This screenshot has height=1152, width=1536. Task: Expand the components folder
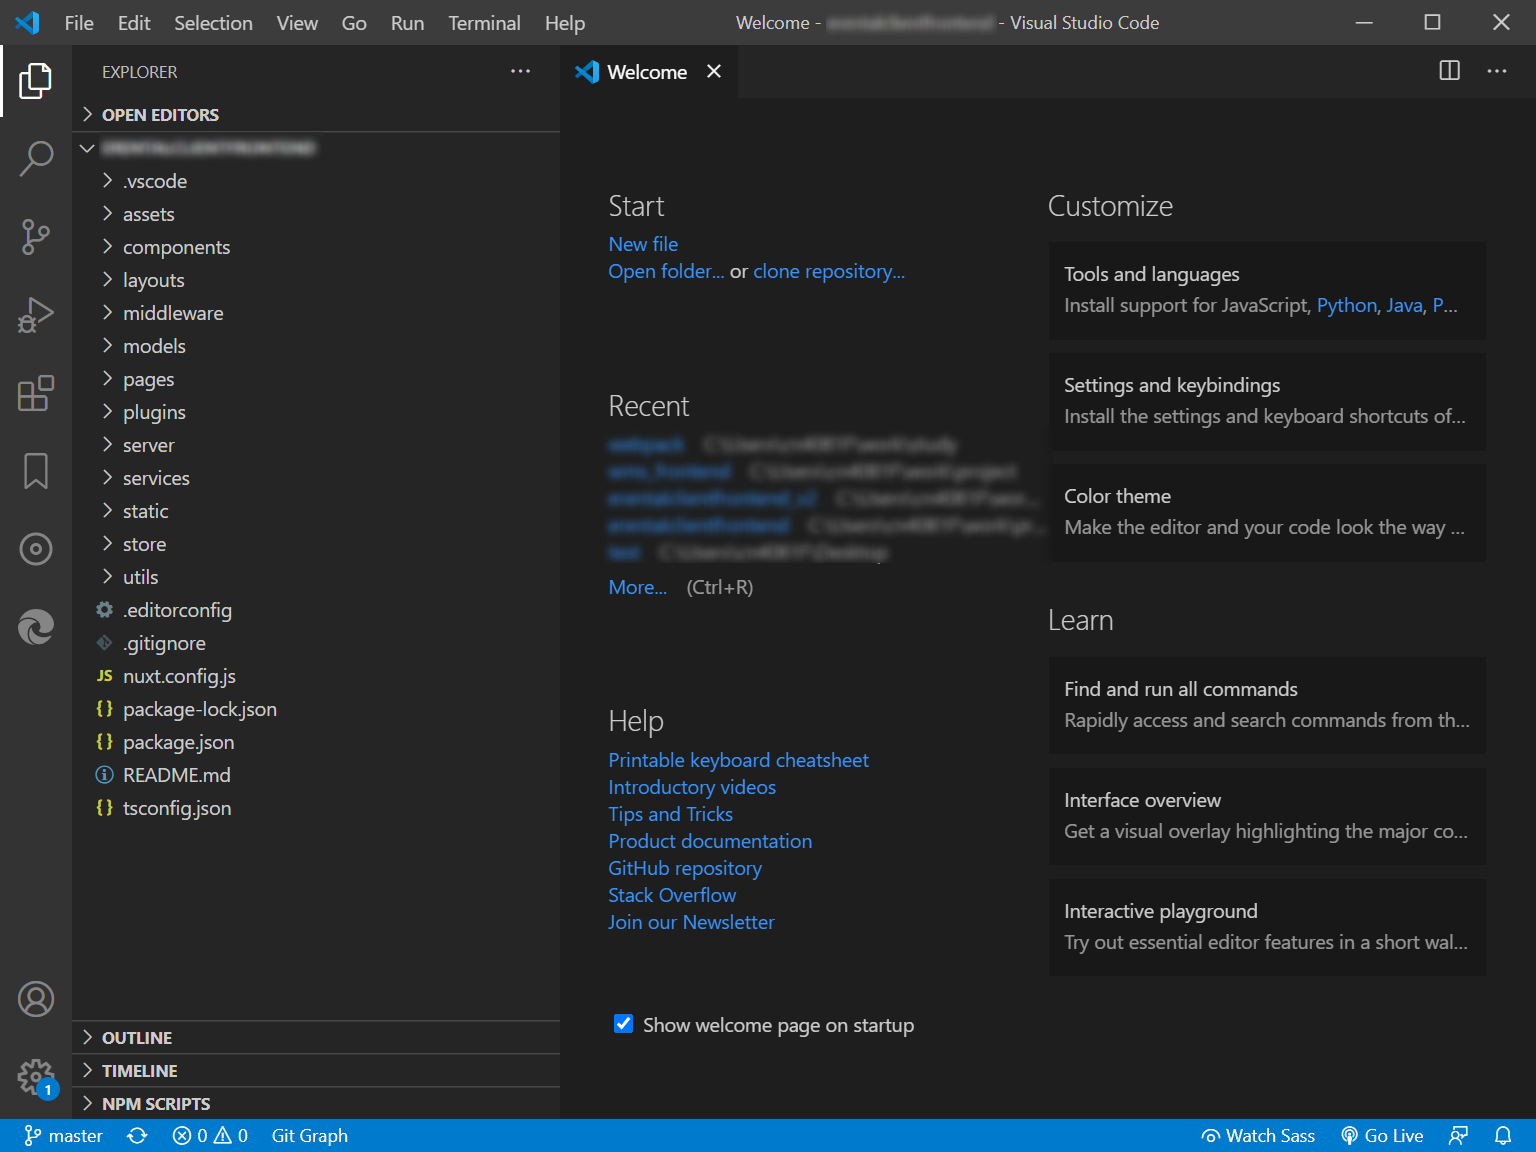[176, 246]
